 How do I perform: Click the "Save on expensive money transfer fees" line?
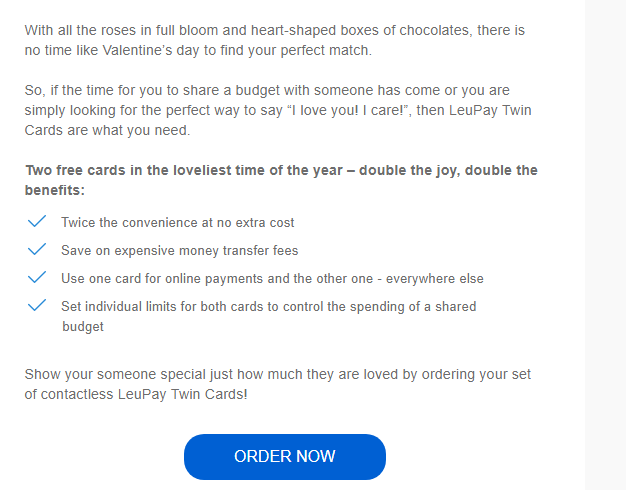click(x=180, y=250)
